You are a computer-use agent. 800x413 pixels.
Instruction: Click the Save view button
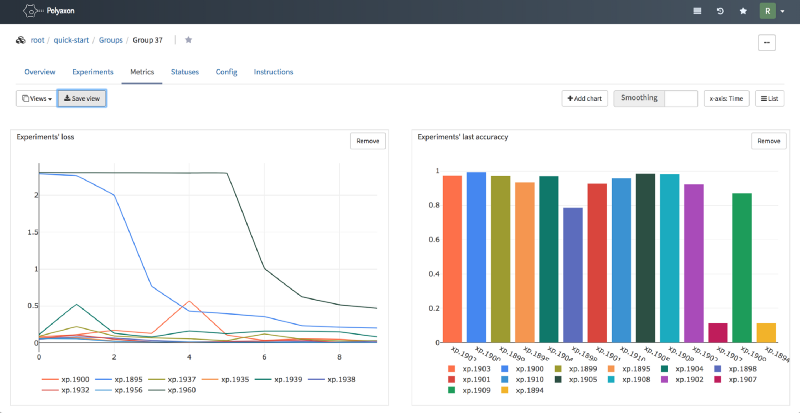pos(82,99)
